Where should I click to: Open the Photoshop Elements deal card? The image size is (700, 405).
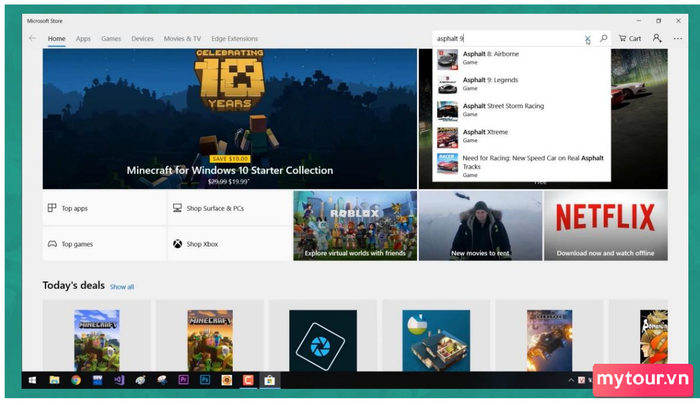323,336
